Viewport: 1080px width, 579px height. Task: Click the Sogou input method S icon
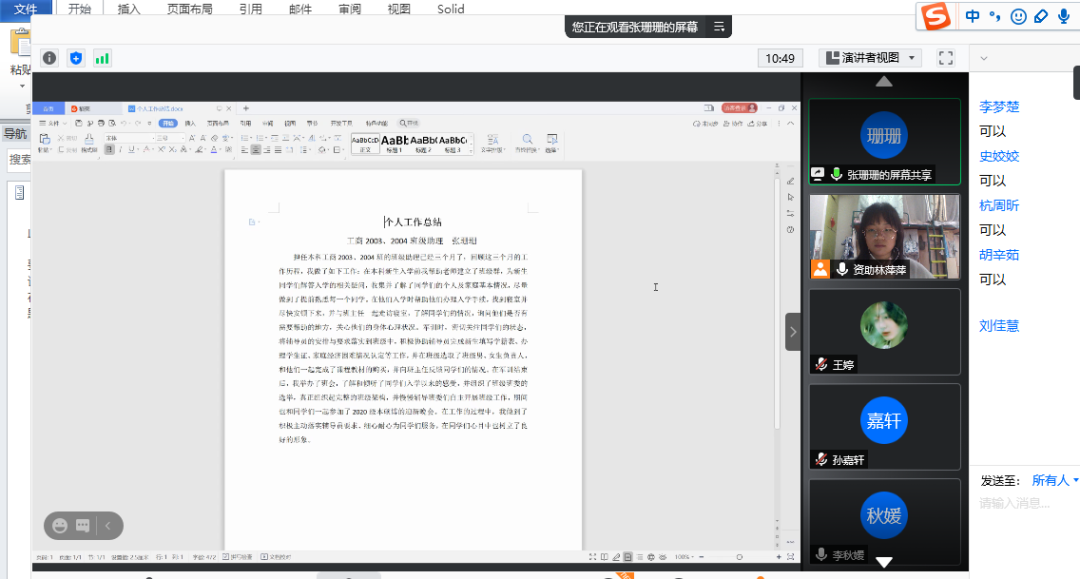click(935, 17)
